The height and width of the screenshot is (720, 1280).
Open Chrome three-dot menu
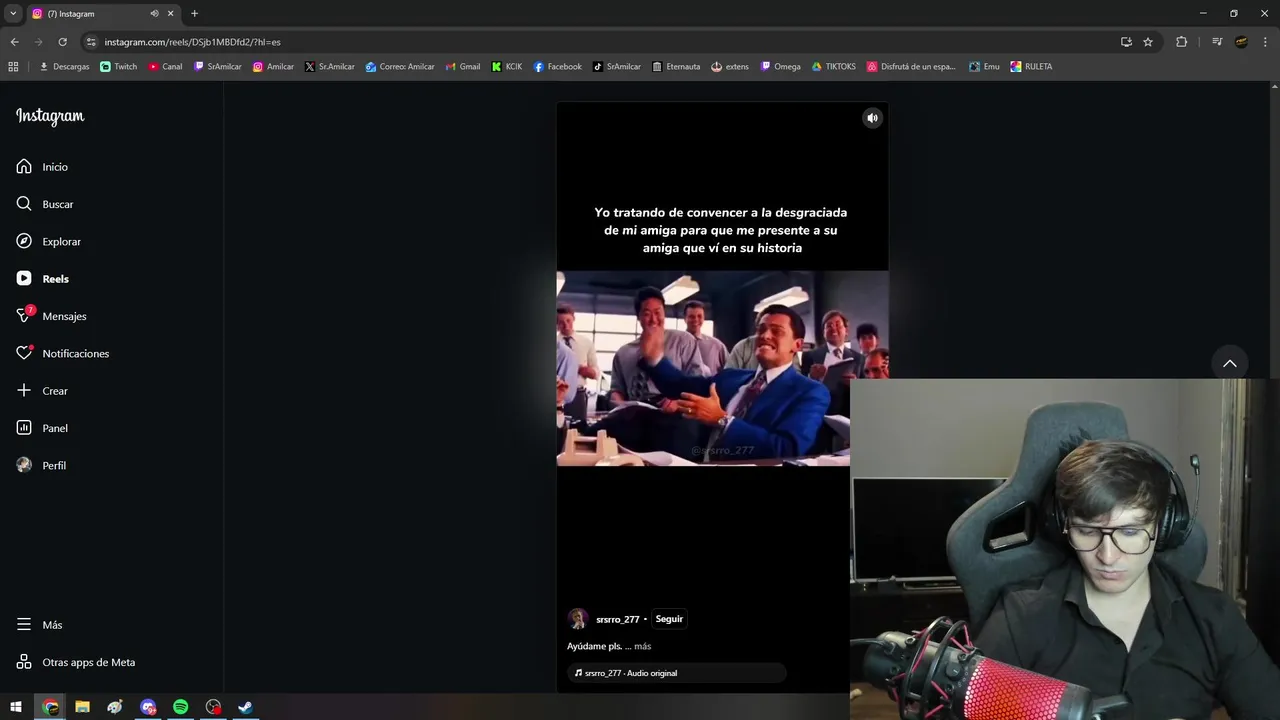point(1264,42)
